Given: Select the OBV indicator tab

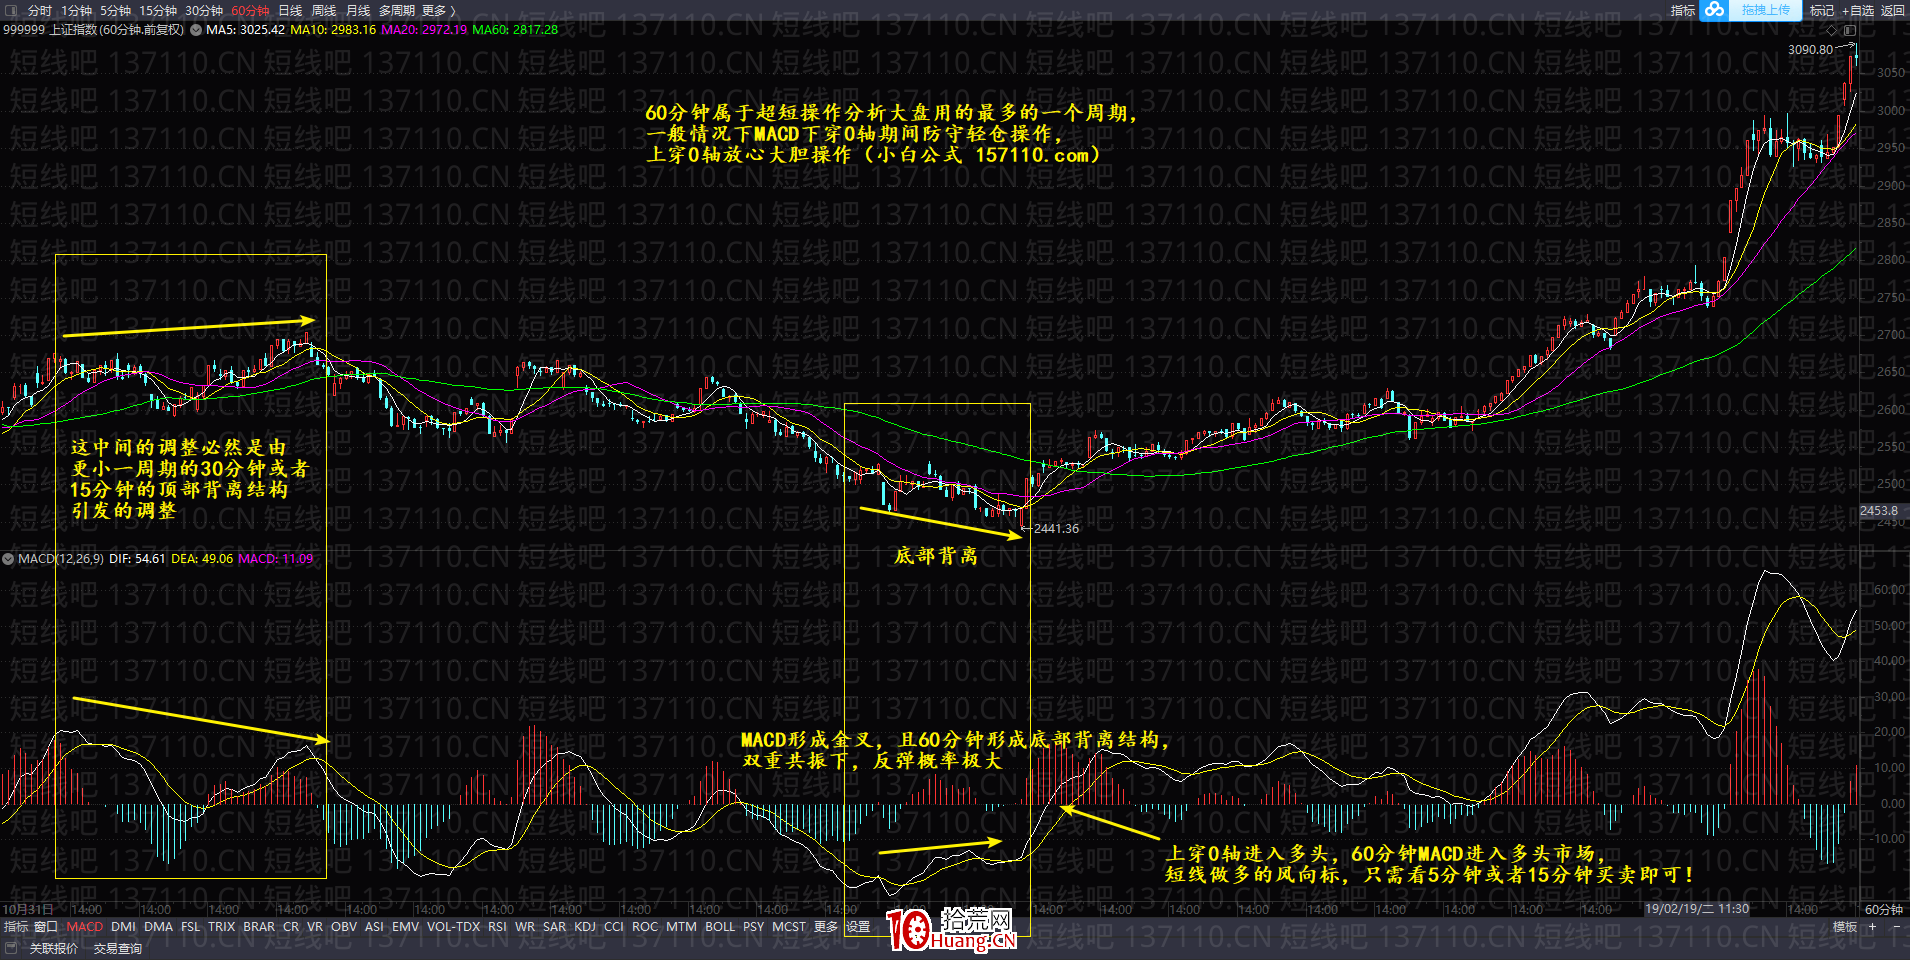Looking at the screenshot, I should click(344, 927).
